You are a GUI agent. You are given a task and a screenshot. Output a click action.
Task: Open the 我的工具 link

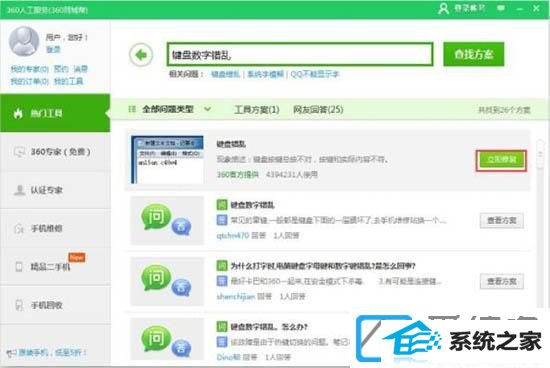[x=68, y=81]
